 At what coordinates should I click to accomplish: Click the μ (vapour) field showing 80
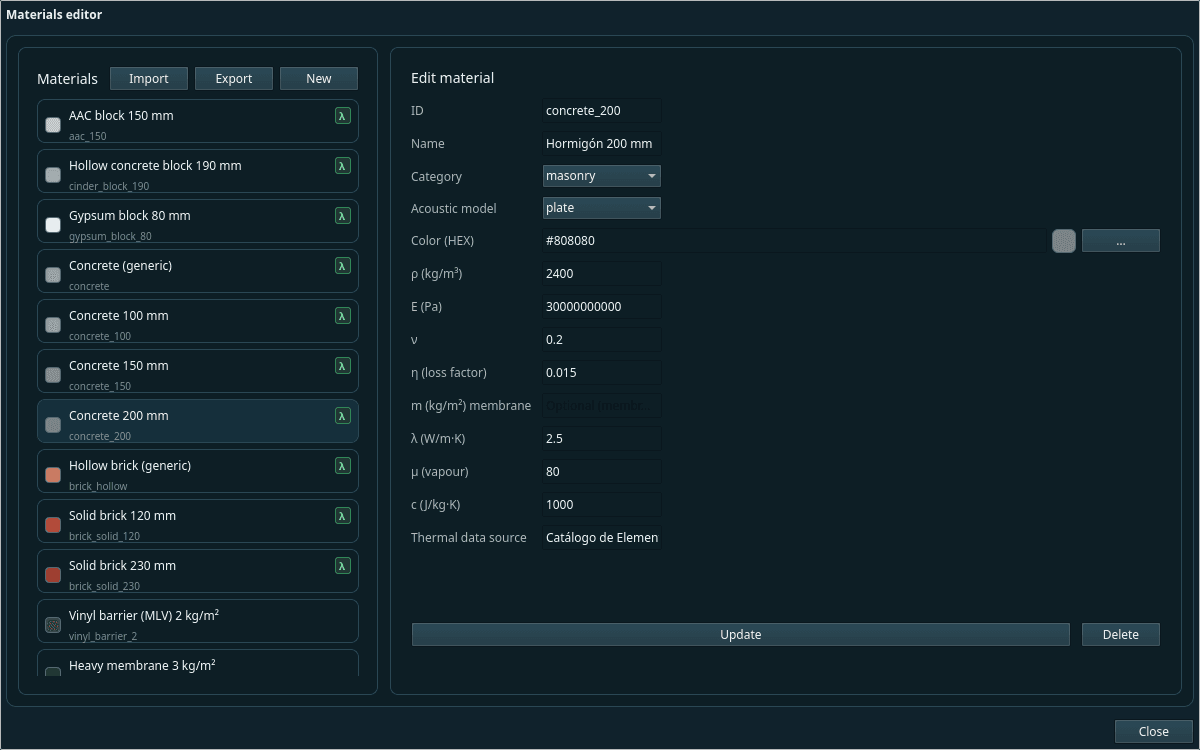602,472
